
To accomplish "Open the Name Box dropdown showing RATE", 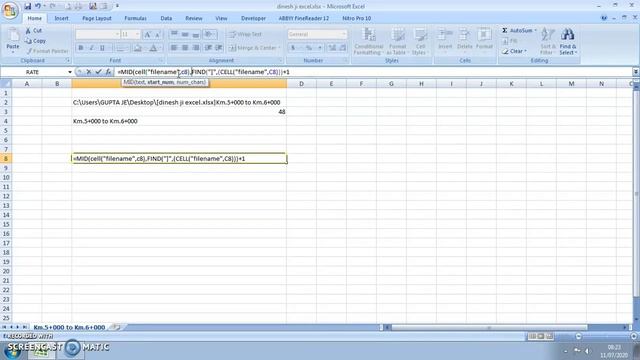I will (70, 72).
